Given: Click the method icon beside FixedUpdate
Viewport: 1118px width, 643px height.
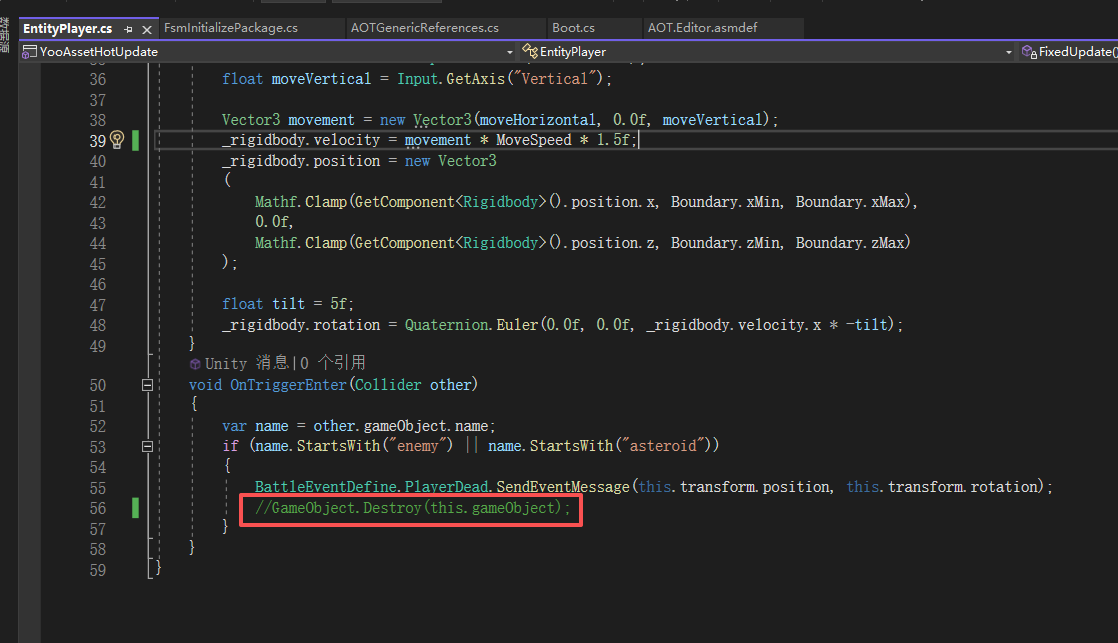Looking at the screenshot, I should [x=1029, y=51].
